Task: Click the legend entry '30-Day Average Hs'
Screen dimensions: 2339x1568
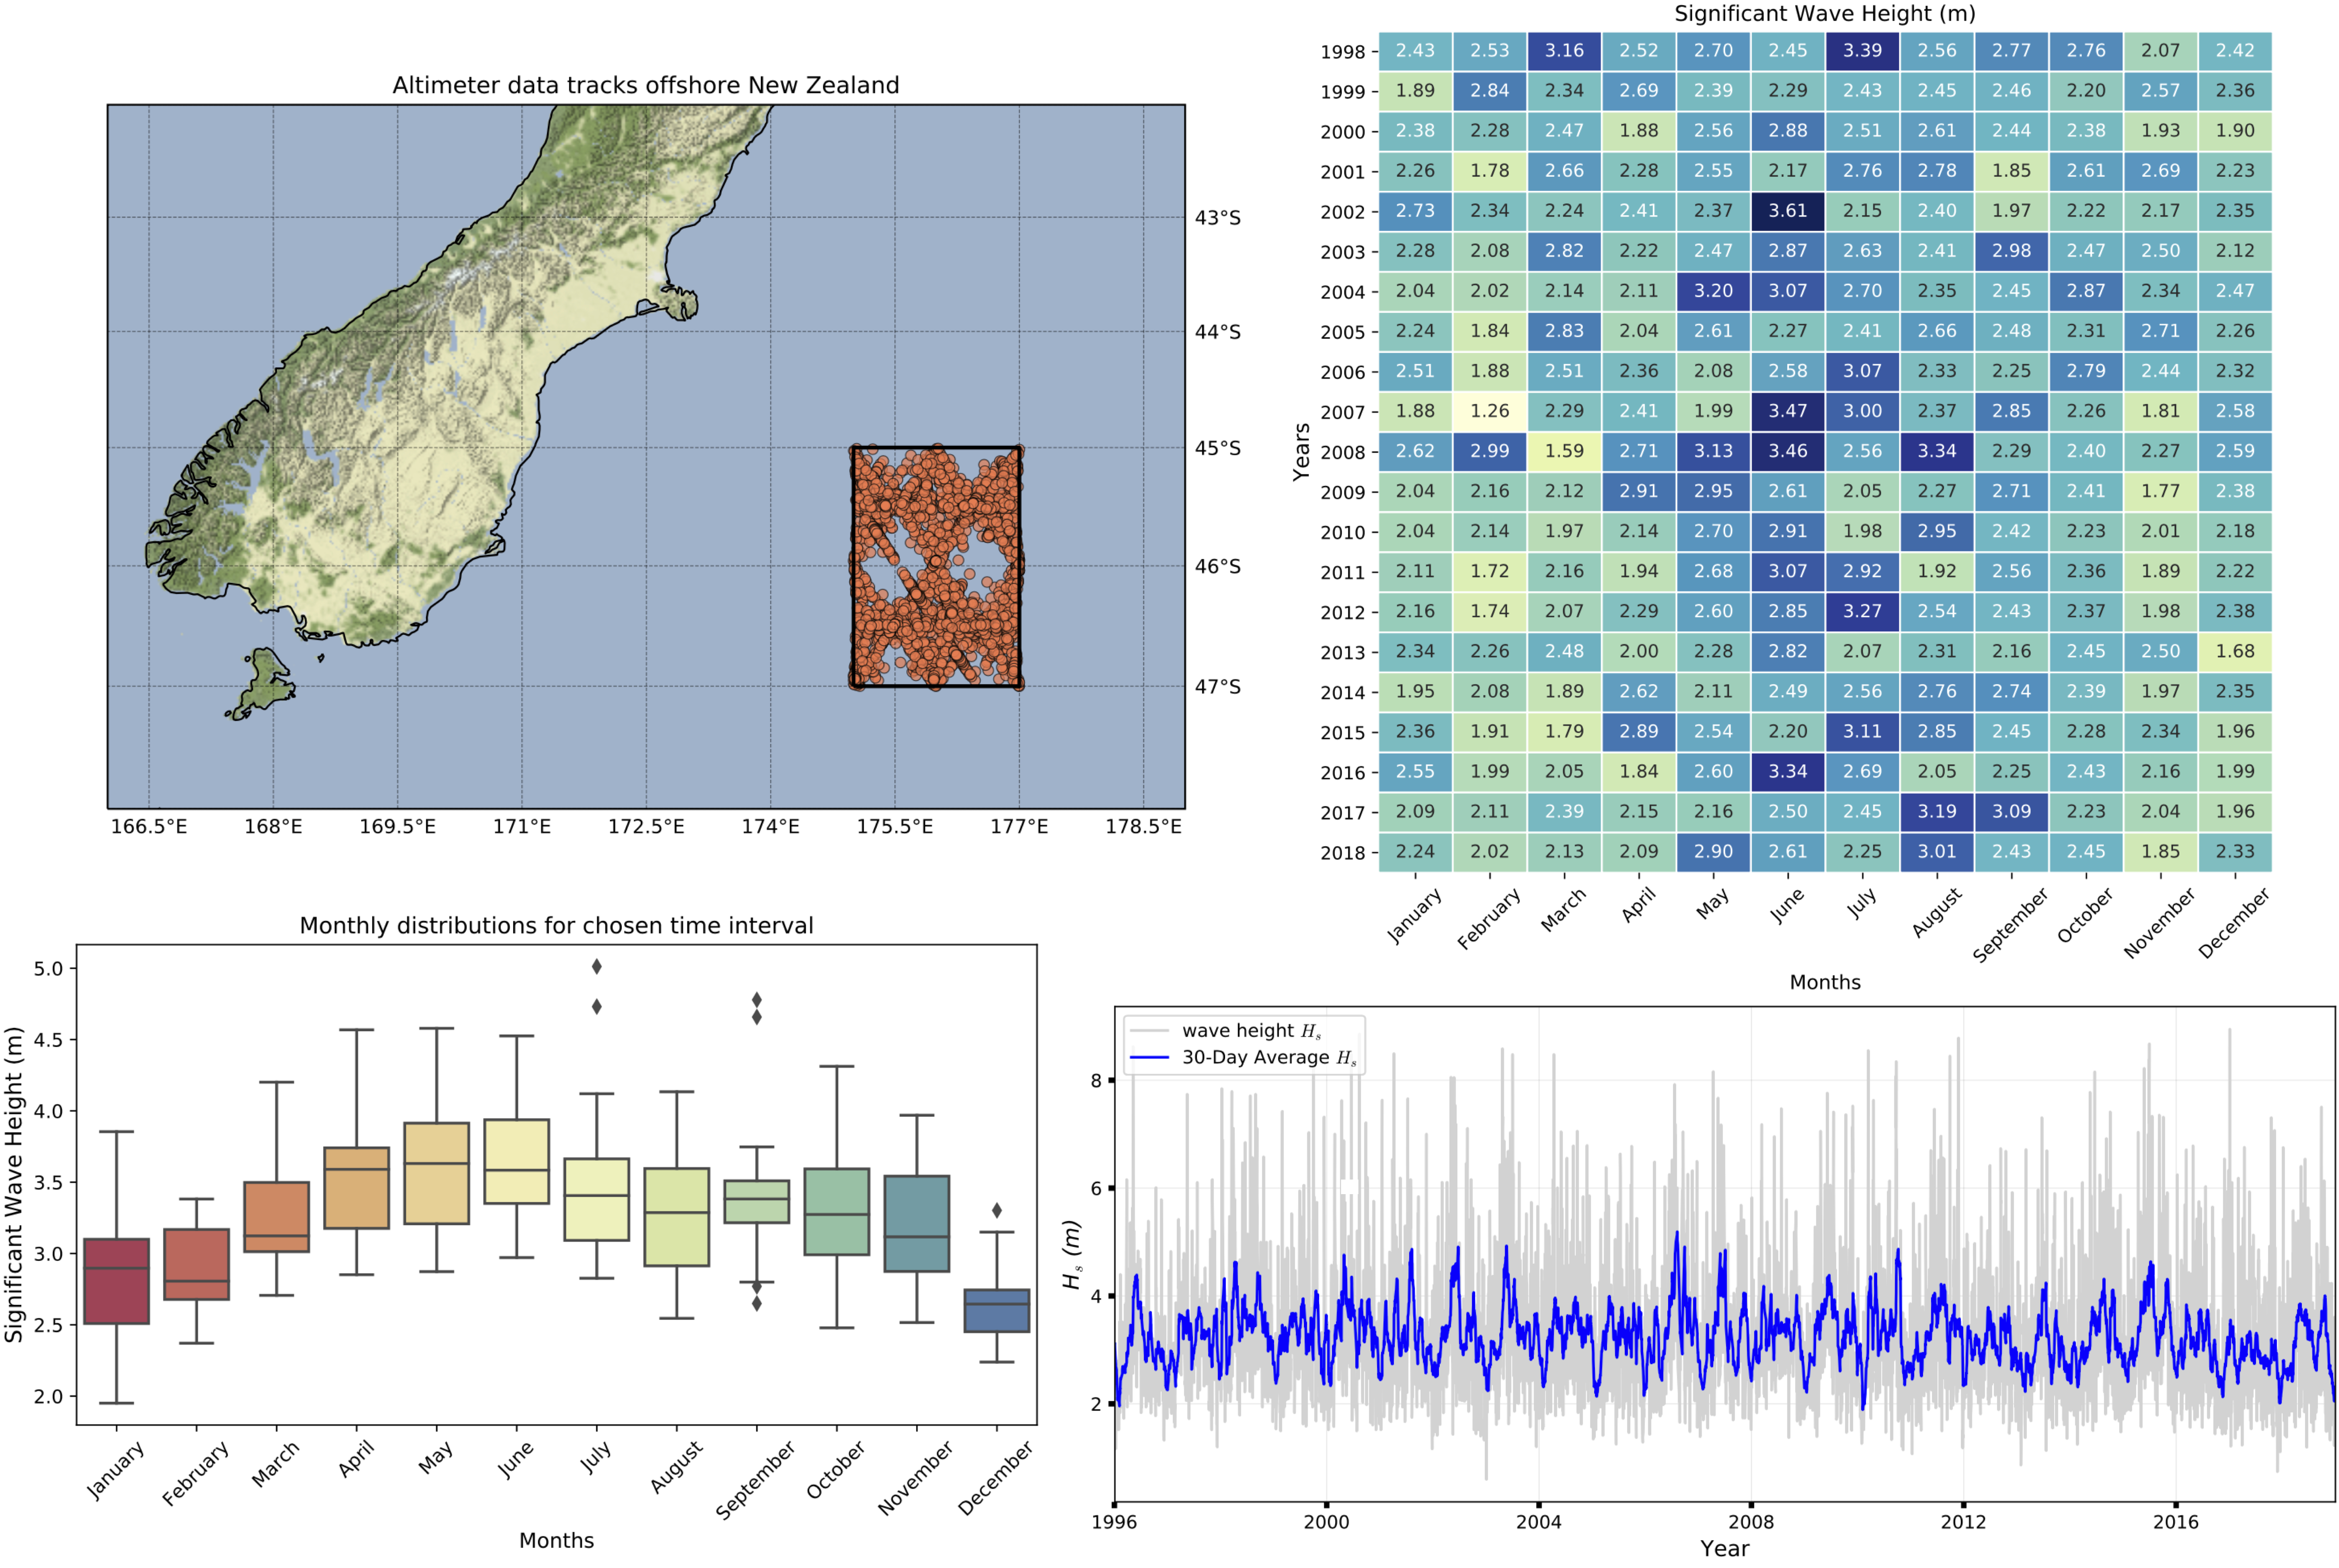Action: point(1269,1058)
